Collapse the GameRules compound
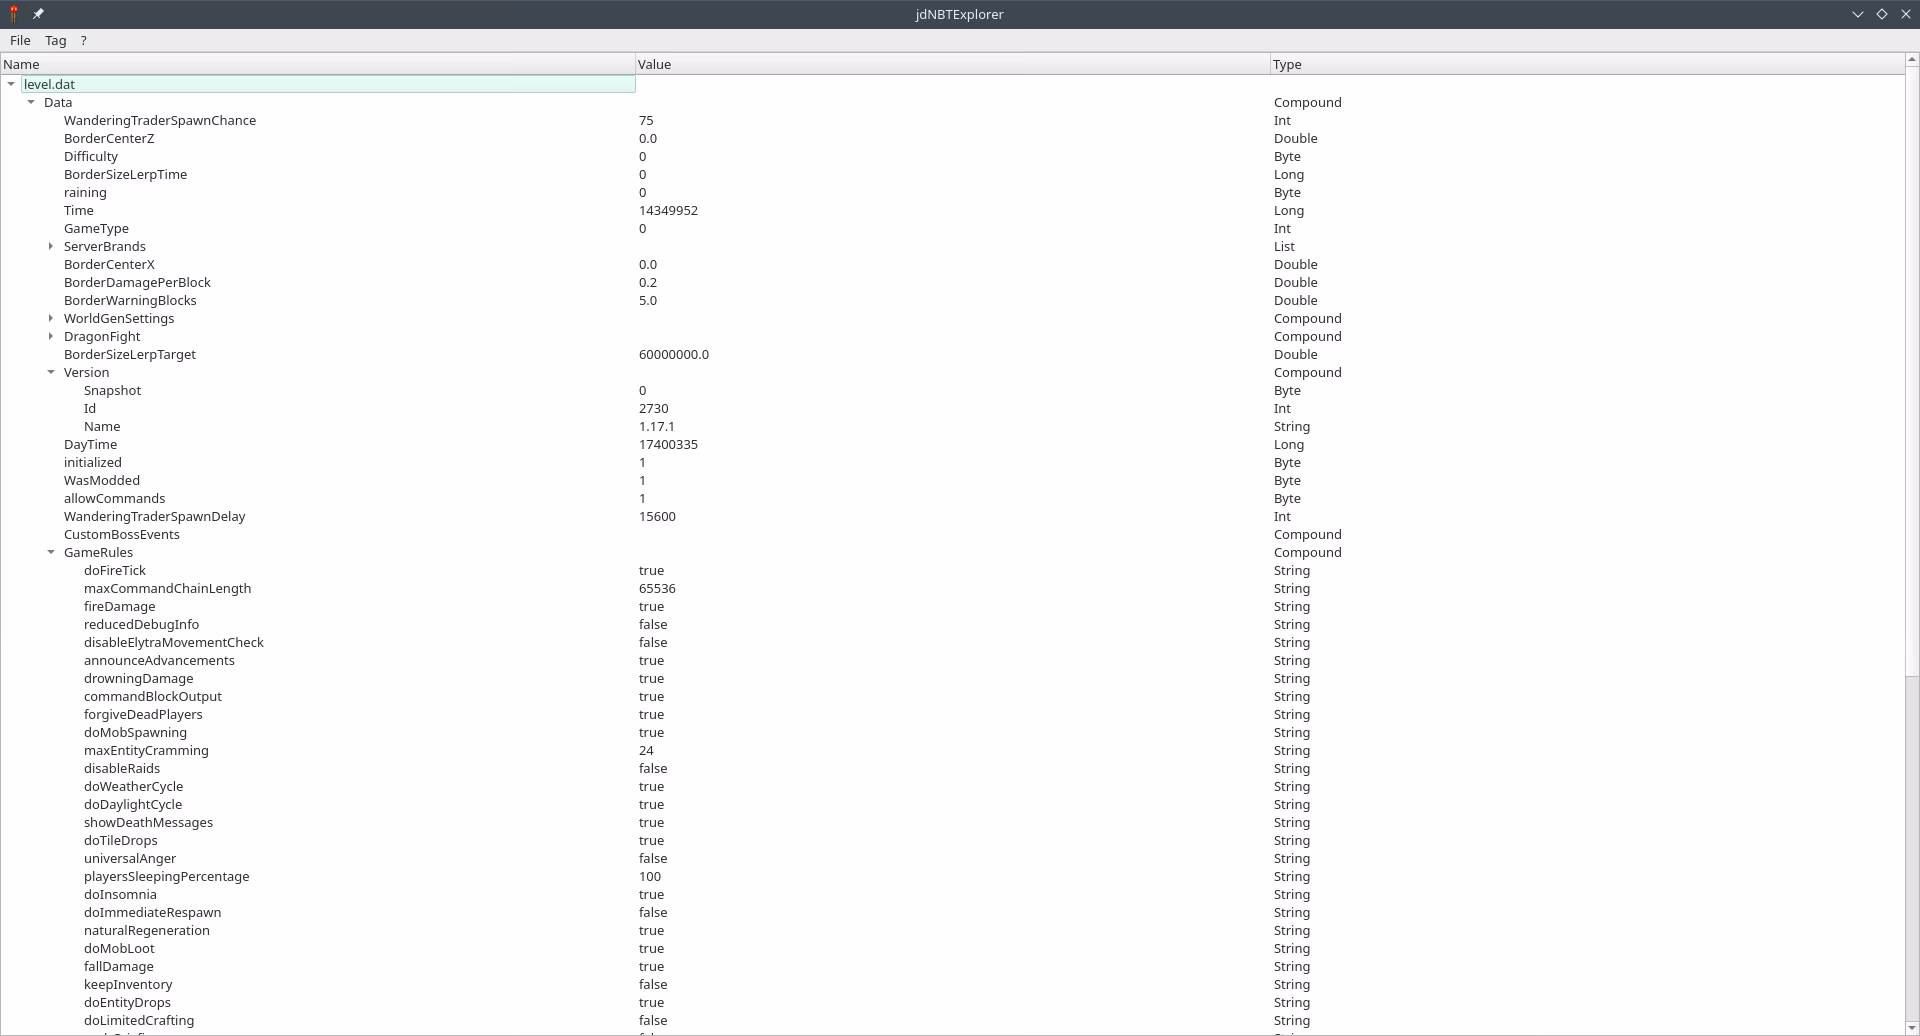 [x=51, y=553]
